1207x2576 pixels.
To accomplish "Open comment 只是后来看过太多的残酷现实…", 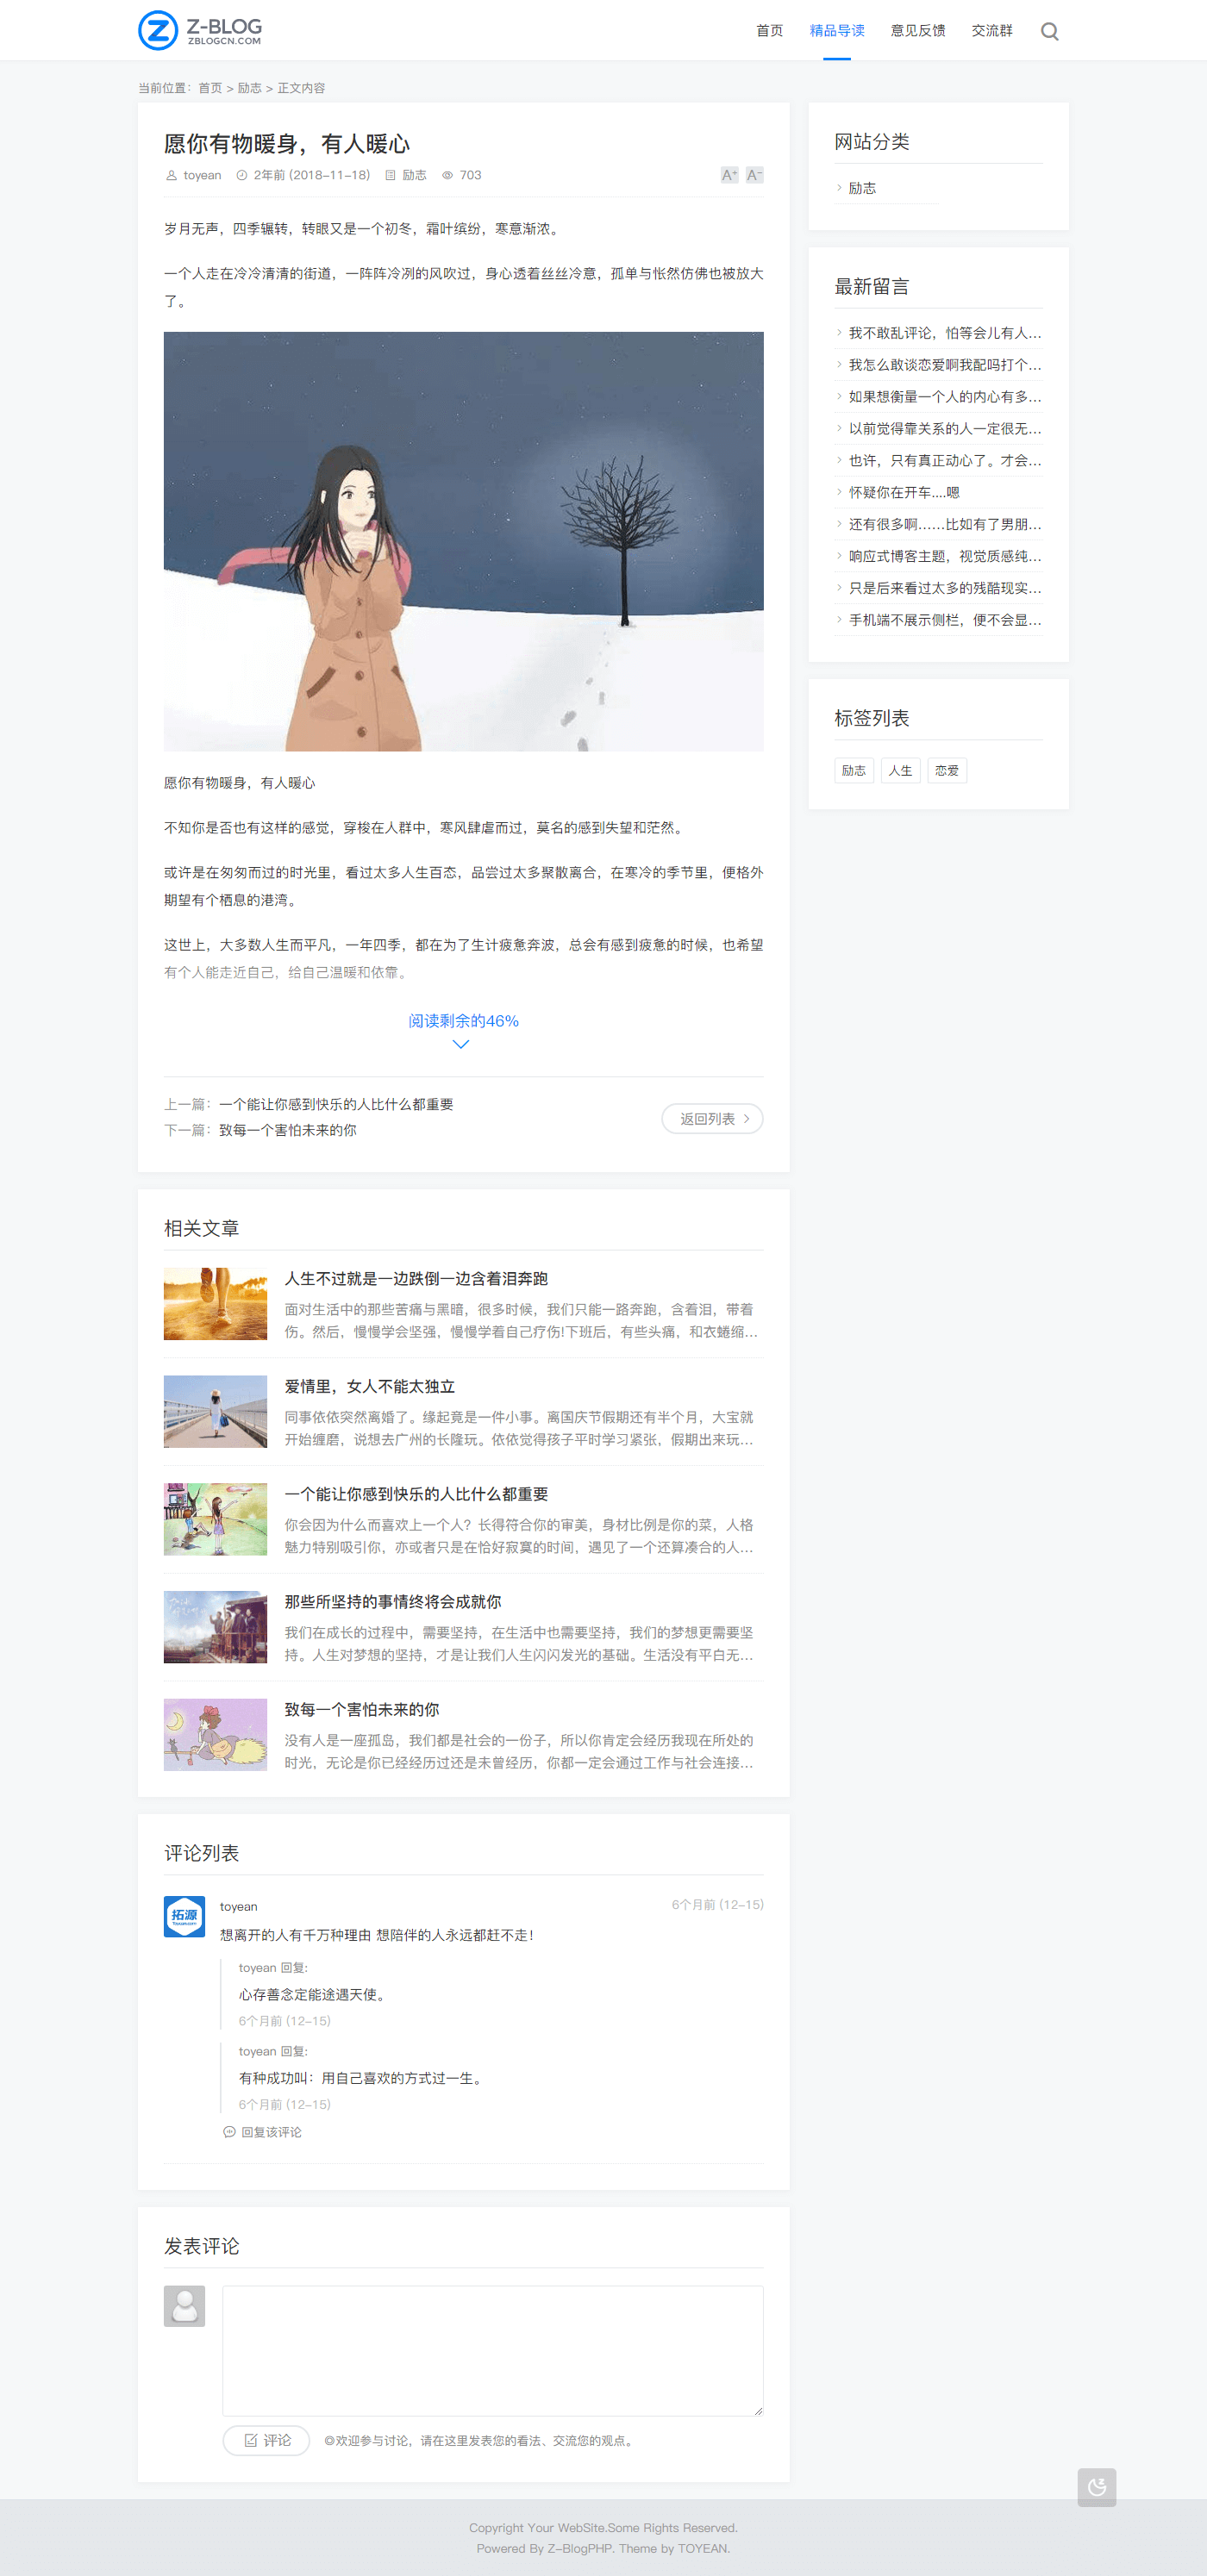I will [x=945, y=588].
